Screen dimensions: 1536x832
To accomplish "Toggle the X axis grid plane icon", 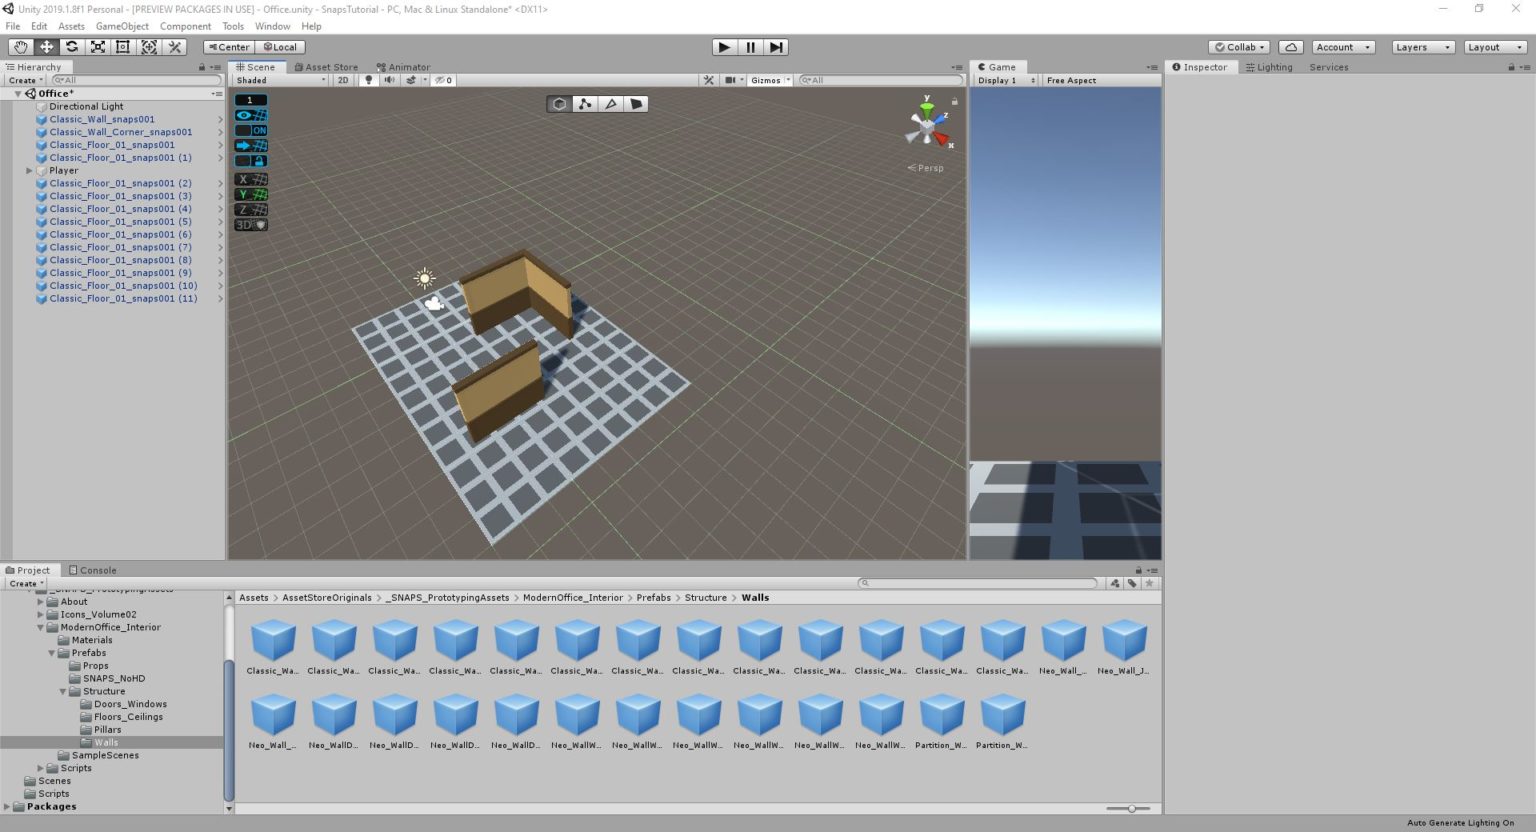I will pos(250,179).
